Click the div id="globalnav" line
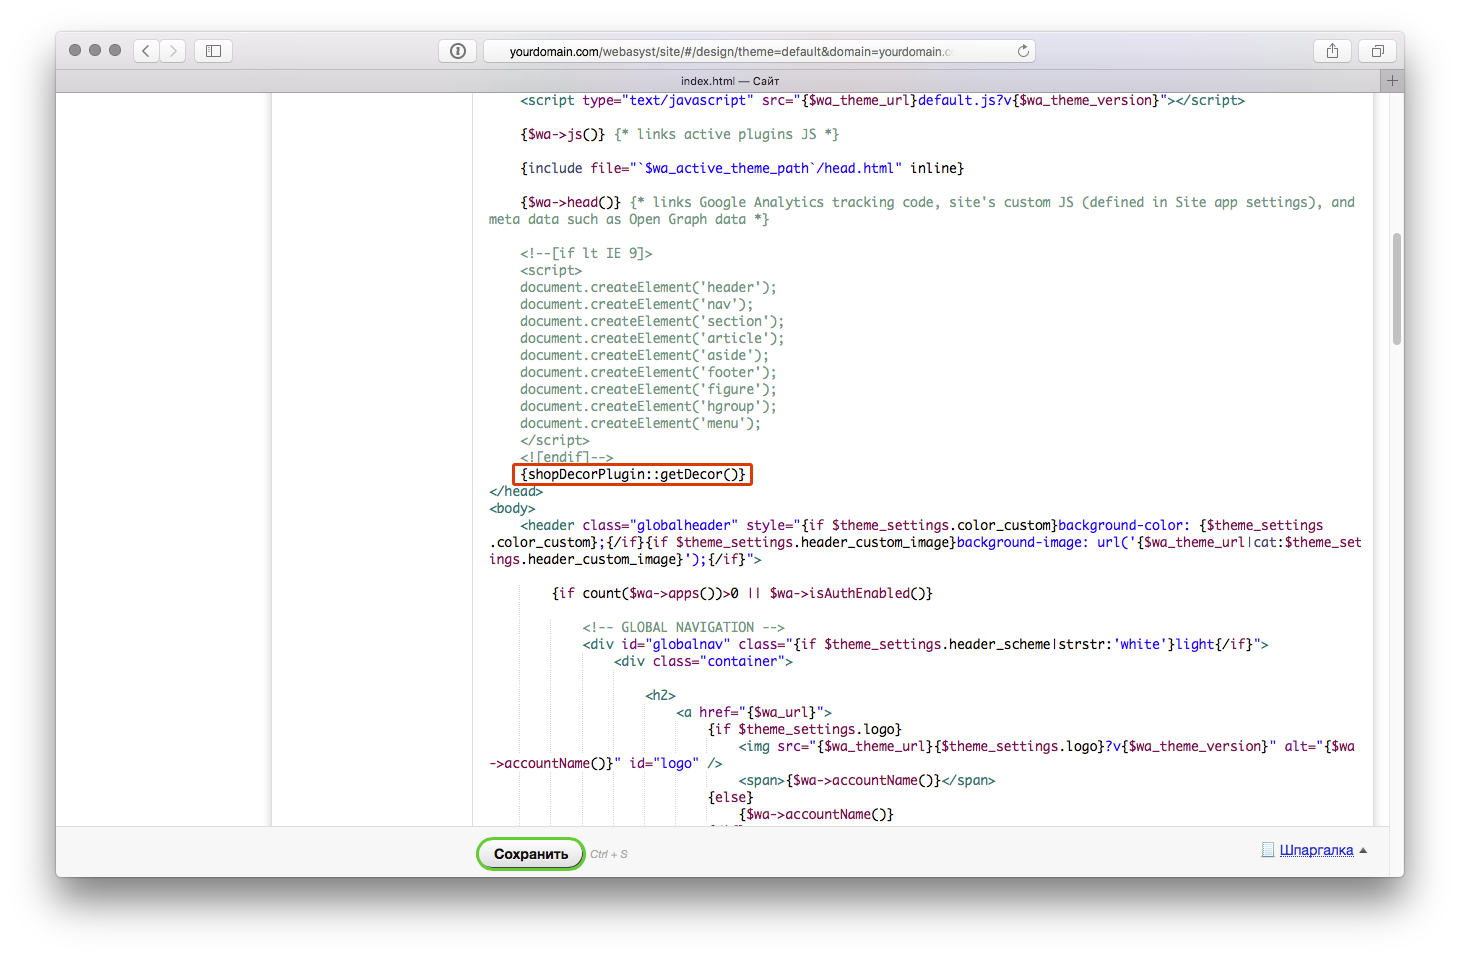This screenshot has width=1460, height=957. 925,644
